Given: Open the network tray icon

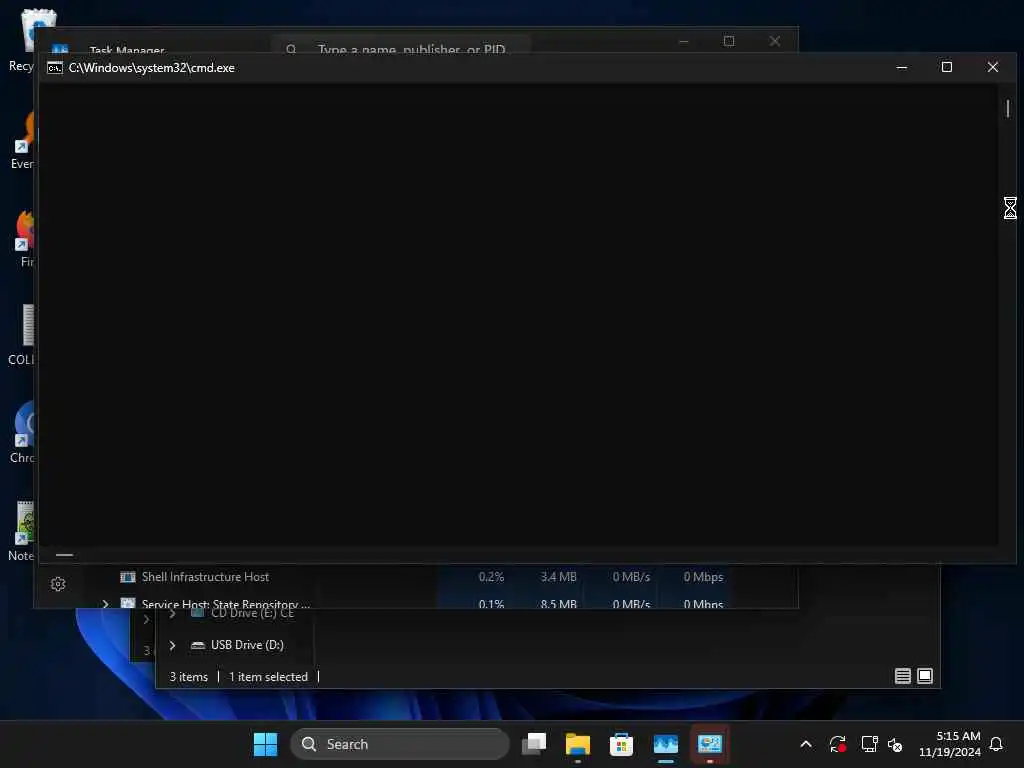Looking at the screenshot, I should (869, 744).
